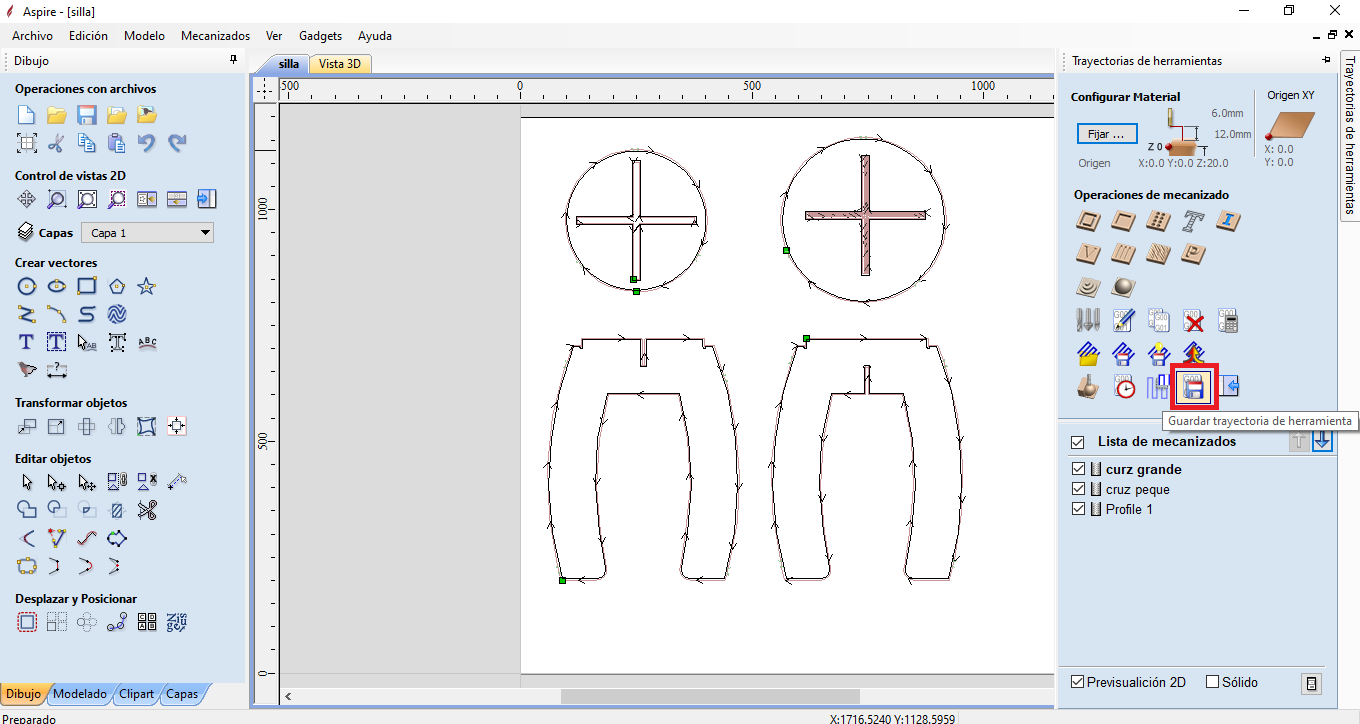Open the Ver menu

coord(274,36)
